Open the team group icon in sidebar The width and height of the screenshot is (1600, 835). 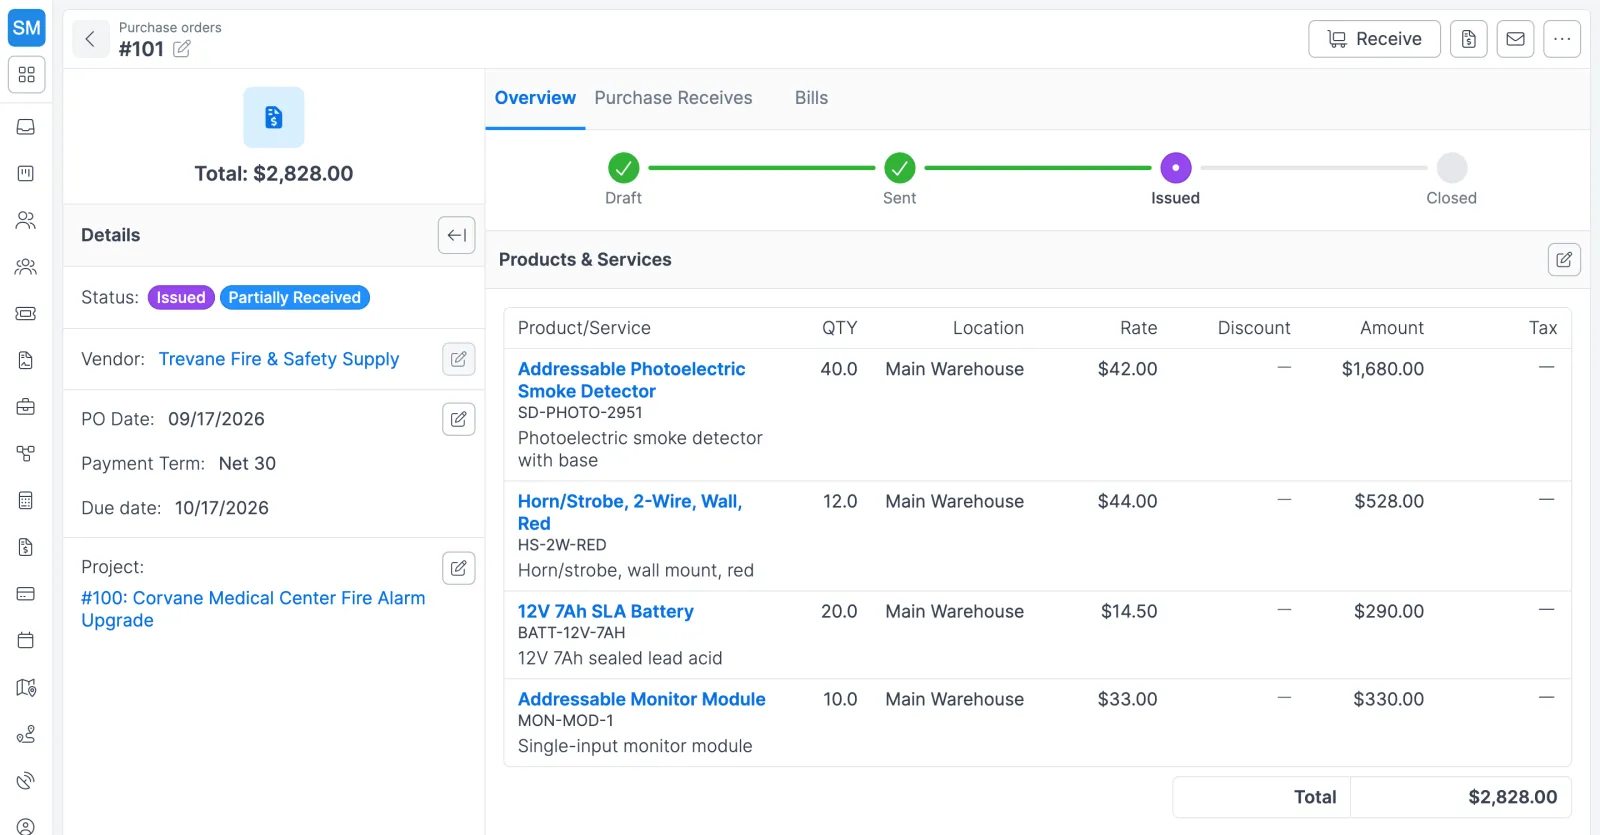coord(26,267)
